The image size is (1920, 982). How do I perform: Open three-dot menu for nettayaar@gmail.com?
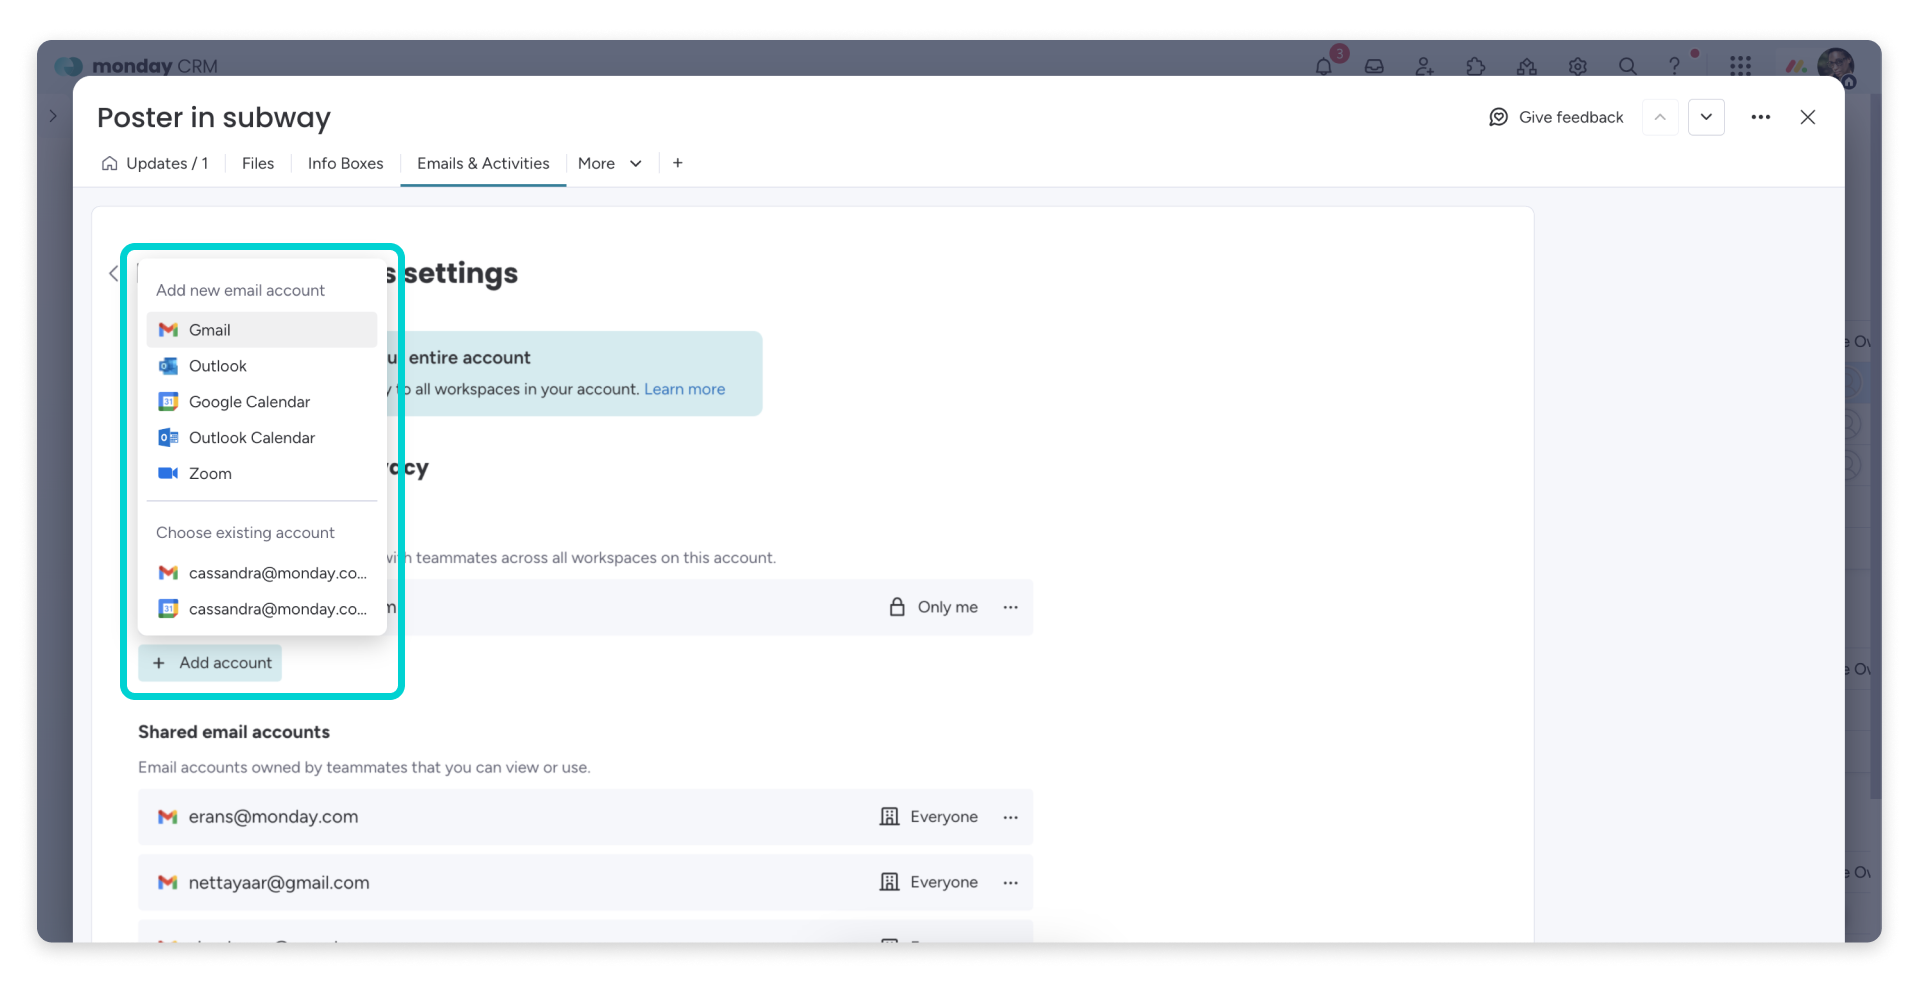coord(1011,882)
